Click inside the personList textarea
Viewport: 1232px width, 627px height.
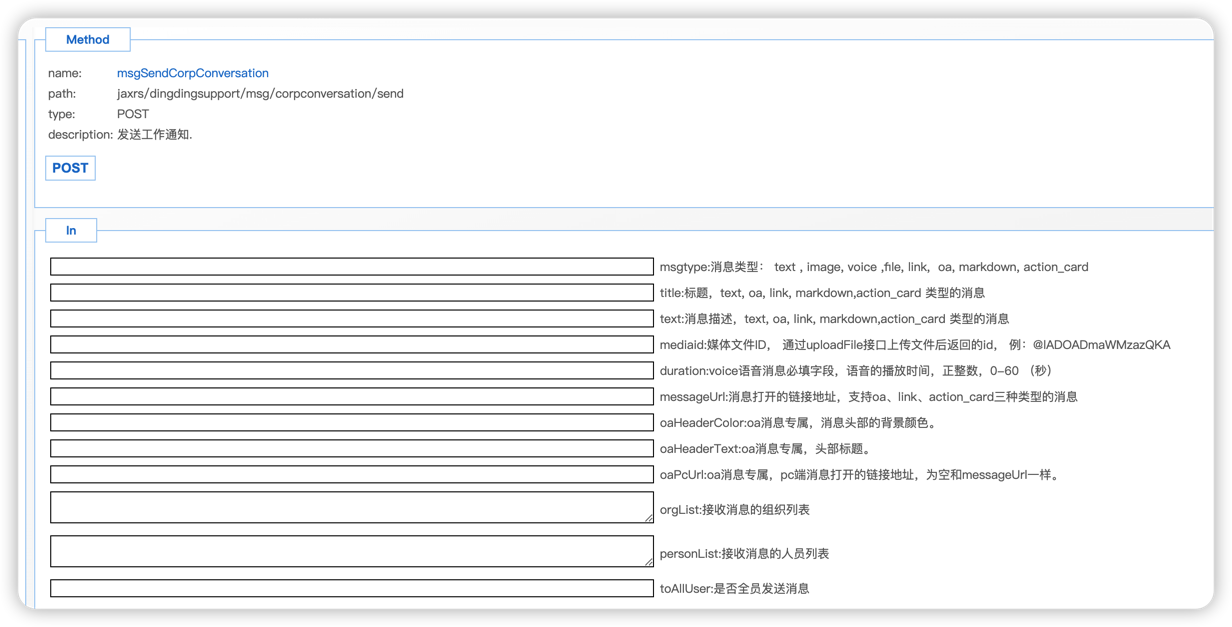[x=351, y=551]
